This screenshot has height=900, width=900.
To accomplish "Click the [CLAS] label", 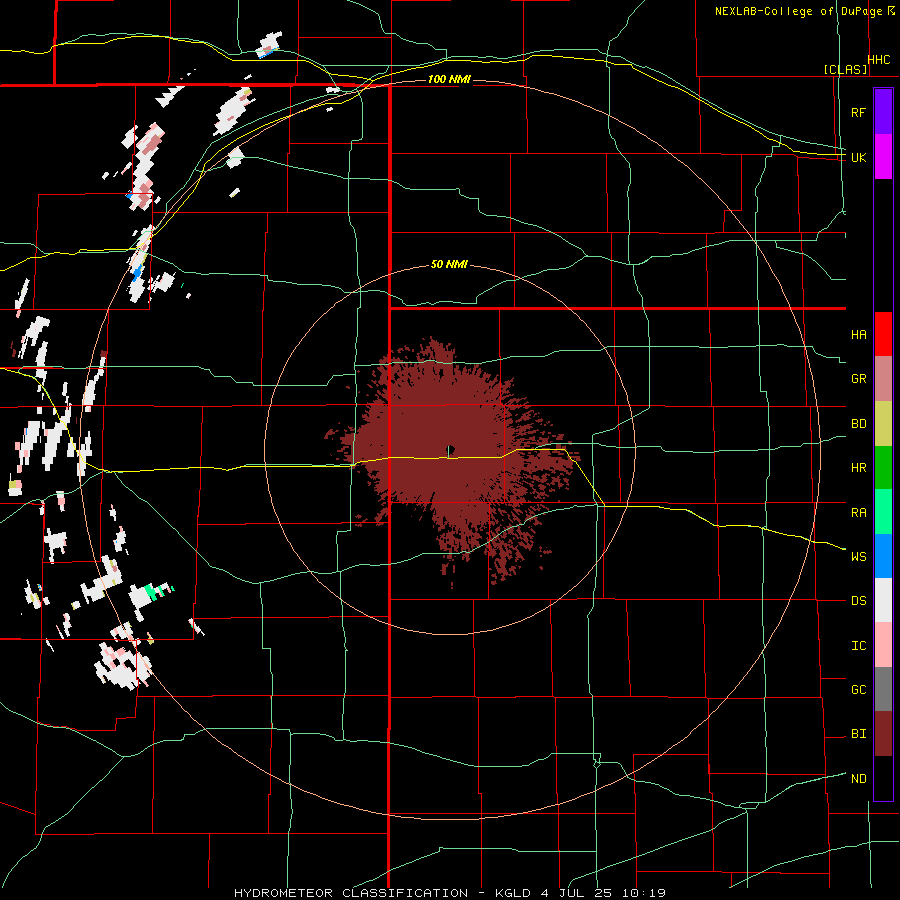I will point(845,70).
